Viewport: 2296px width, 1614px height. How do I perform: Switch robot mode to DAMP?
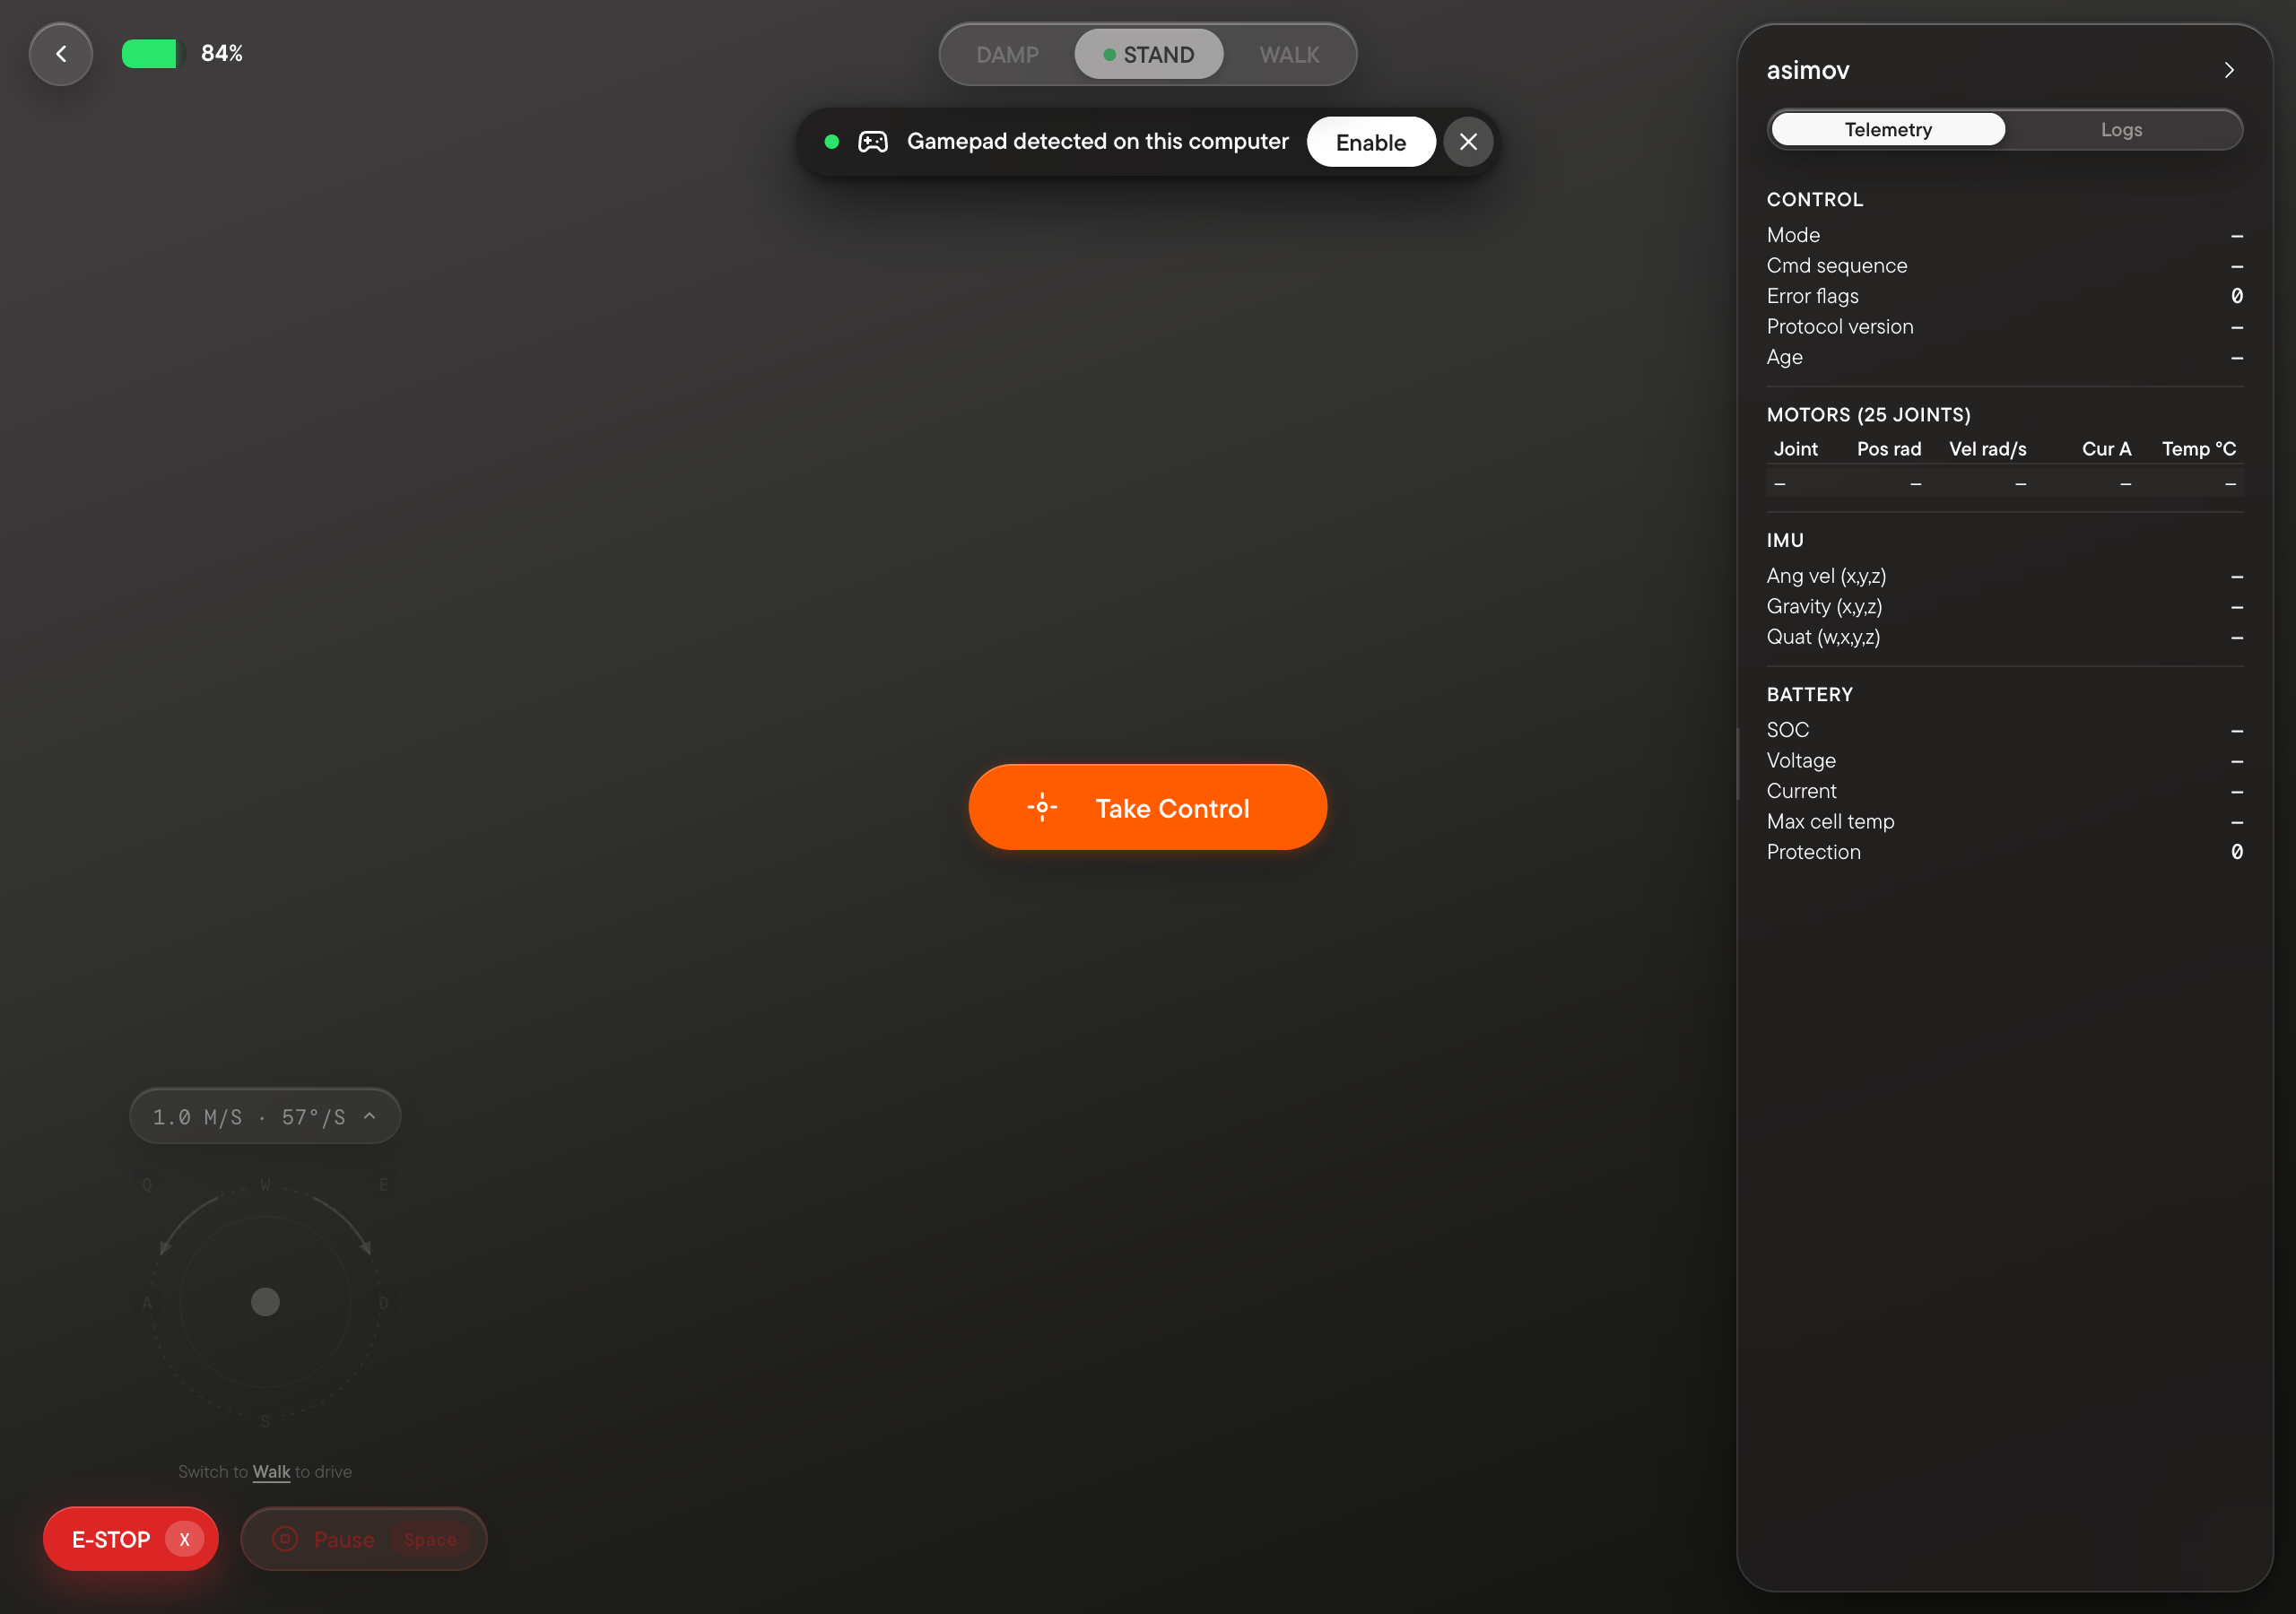(x=1007, y=55)
